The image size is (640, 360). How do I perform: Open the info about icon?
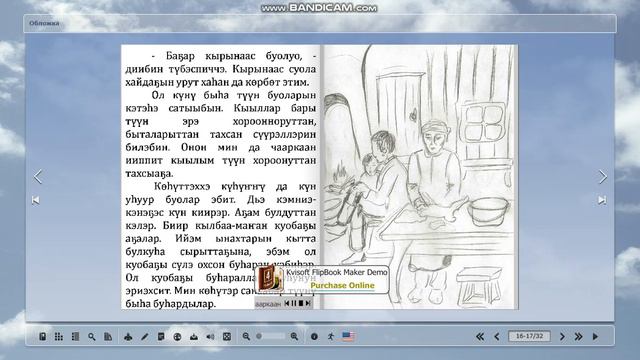(314, 336)
